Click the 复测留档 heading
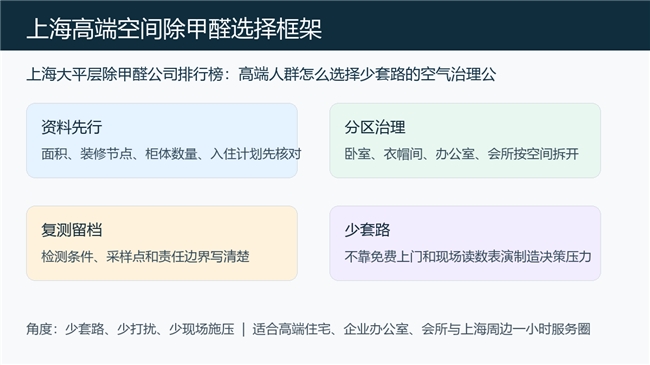 tap(72, 229)
